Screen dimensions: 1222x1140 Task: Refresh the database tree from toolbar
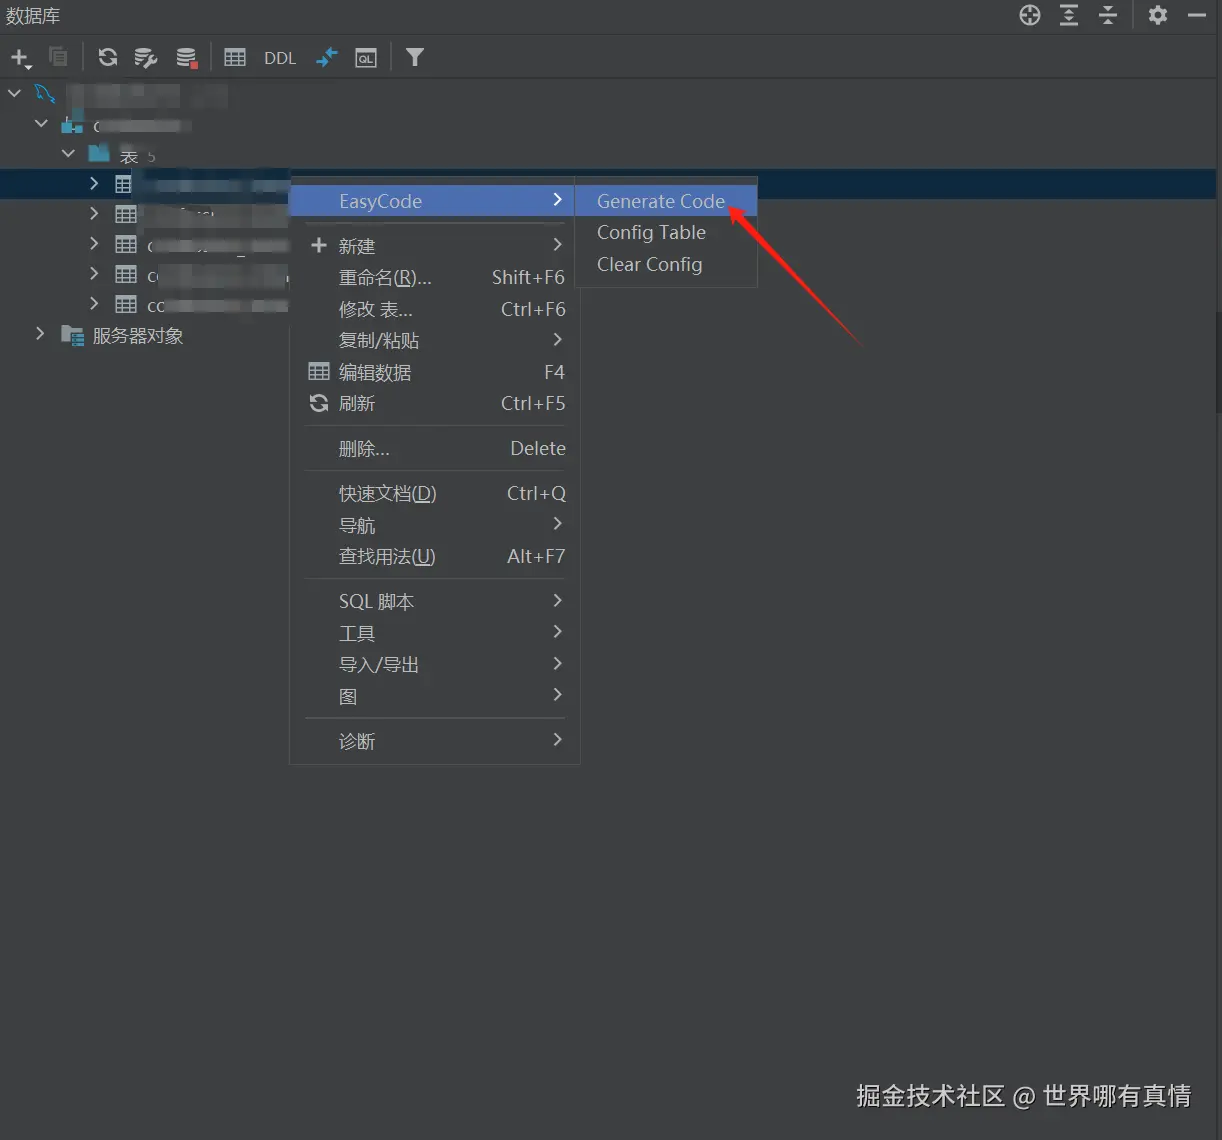[108, 57]
